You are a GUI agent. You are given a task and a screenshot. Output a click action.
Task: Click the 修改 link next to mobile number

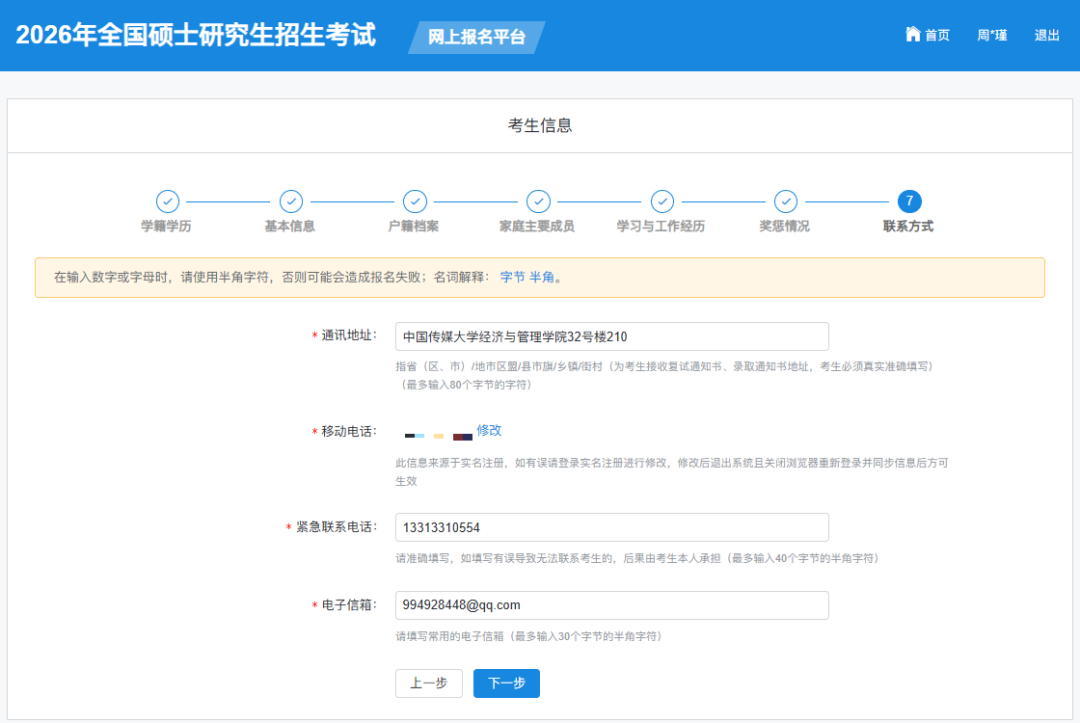489,431
